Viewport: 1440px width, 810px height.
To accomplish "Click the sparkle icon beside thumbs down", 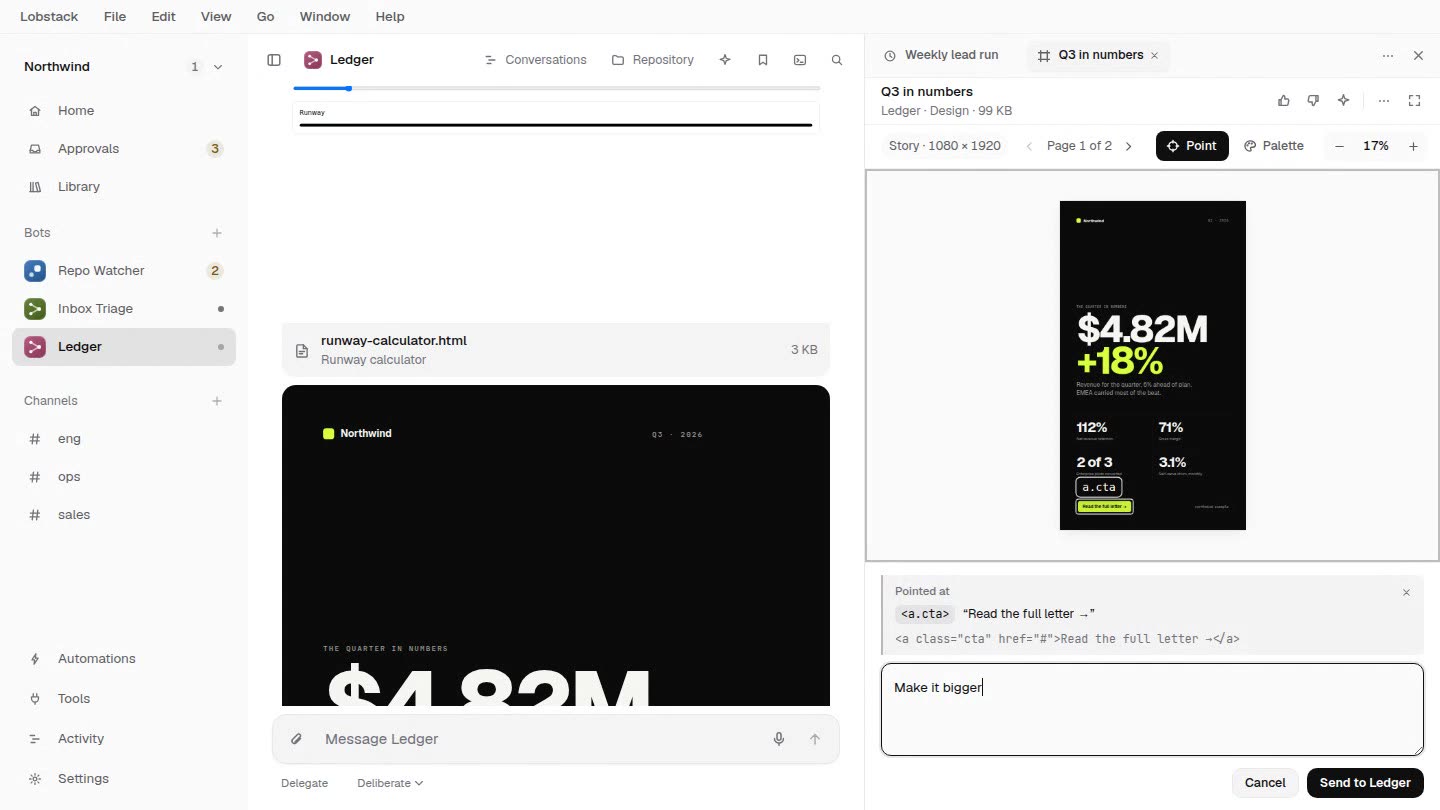I will [1344, 100].
